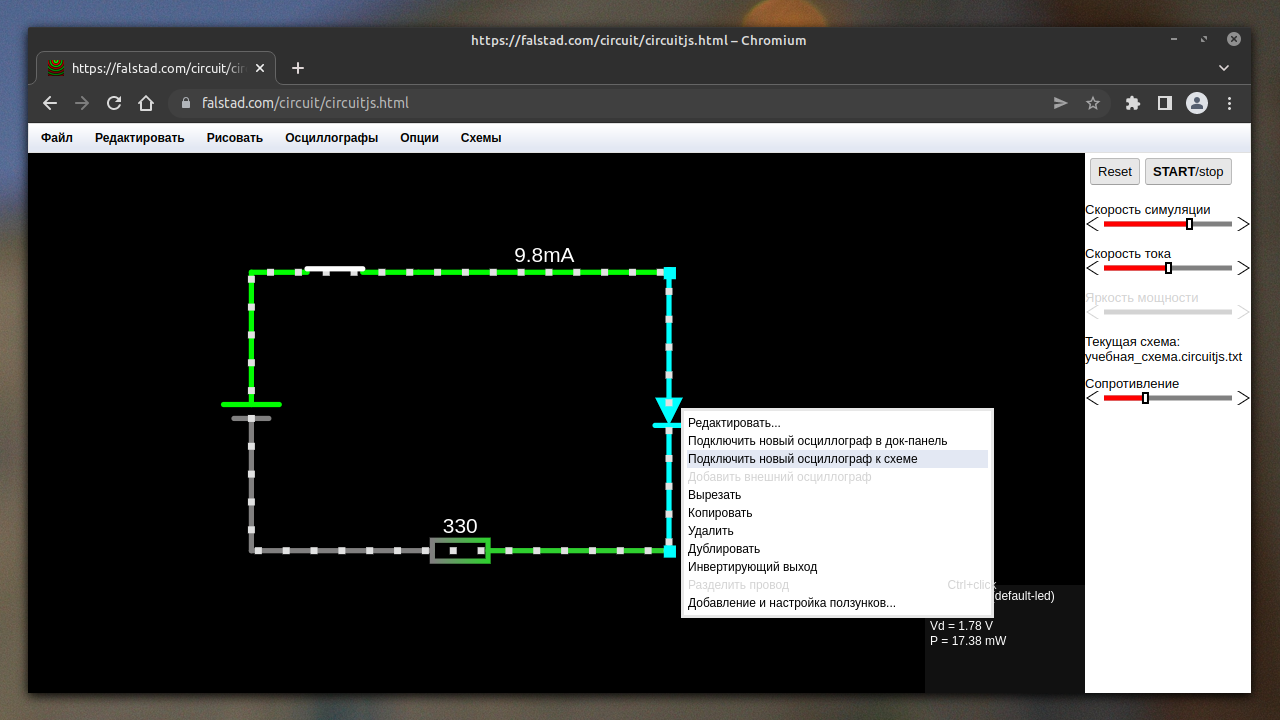Viewport: 1280px width, 720px height.
Task: Choose Удалить from context menu
Action: (x=711, y=531)
